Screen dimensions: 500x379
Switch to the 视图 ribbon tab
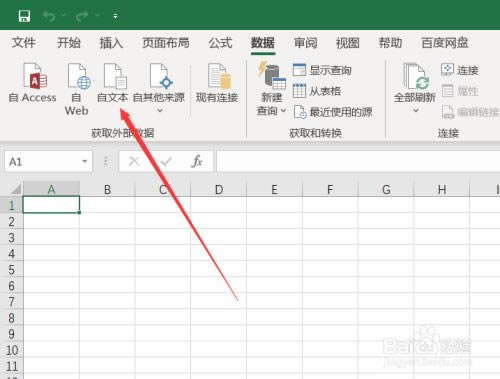[348, 43]
